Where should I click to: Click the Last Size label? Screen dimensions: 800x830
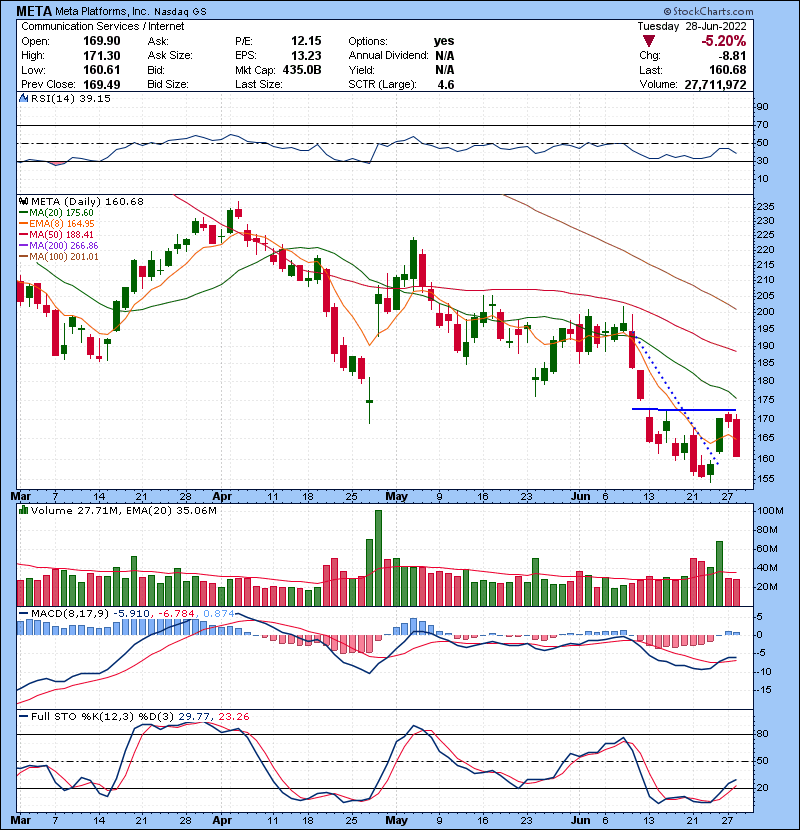coord(259,84)
